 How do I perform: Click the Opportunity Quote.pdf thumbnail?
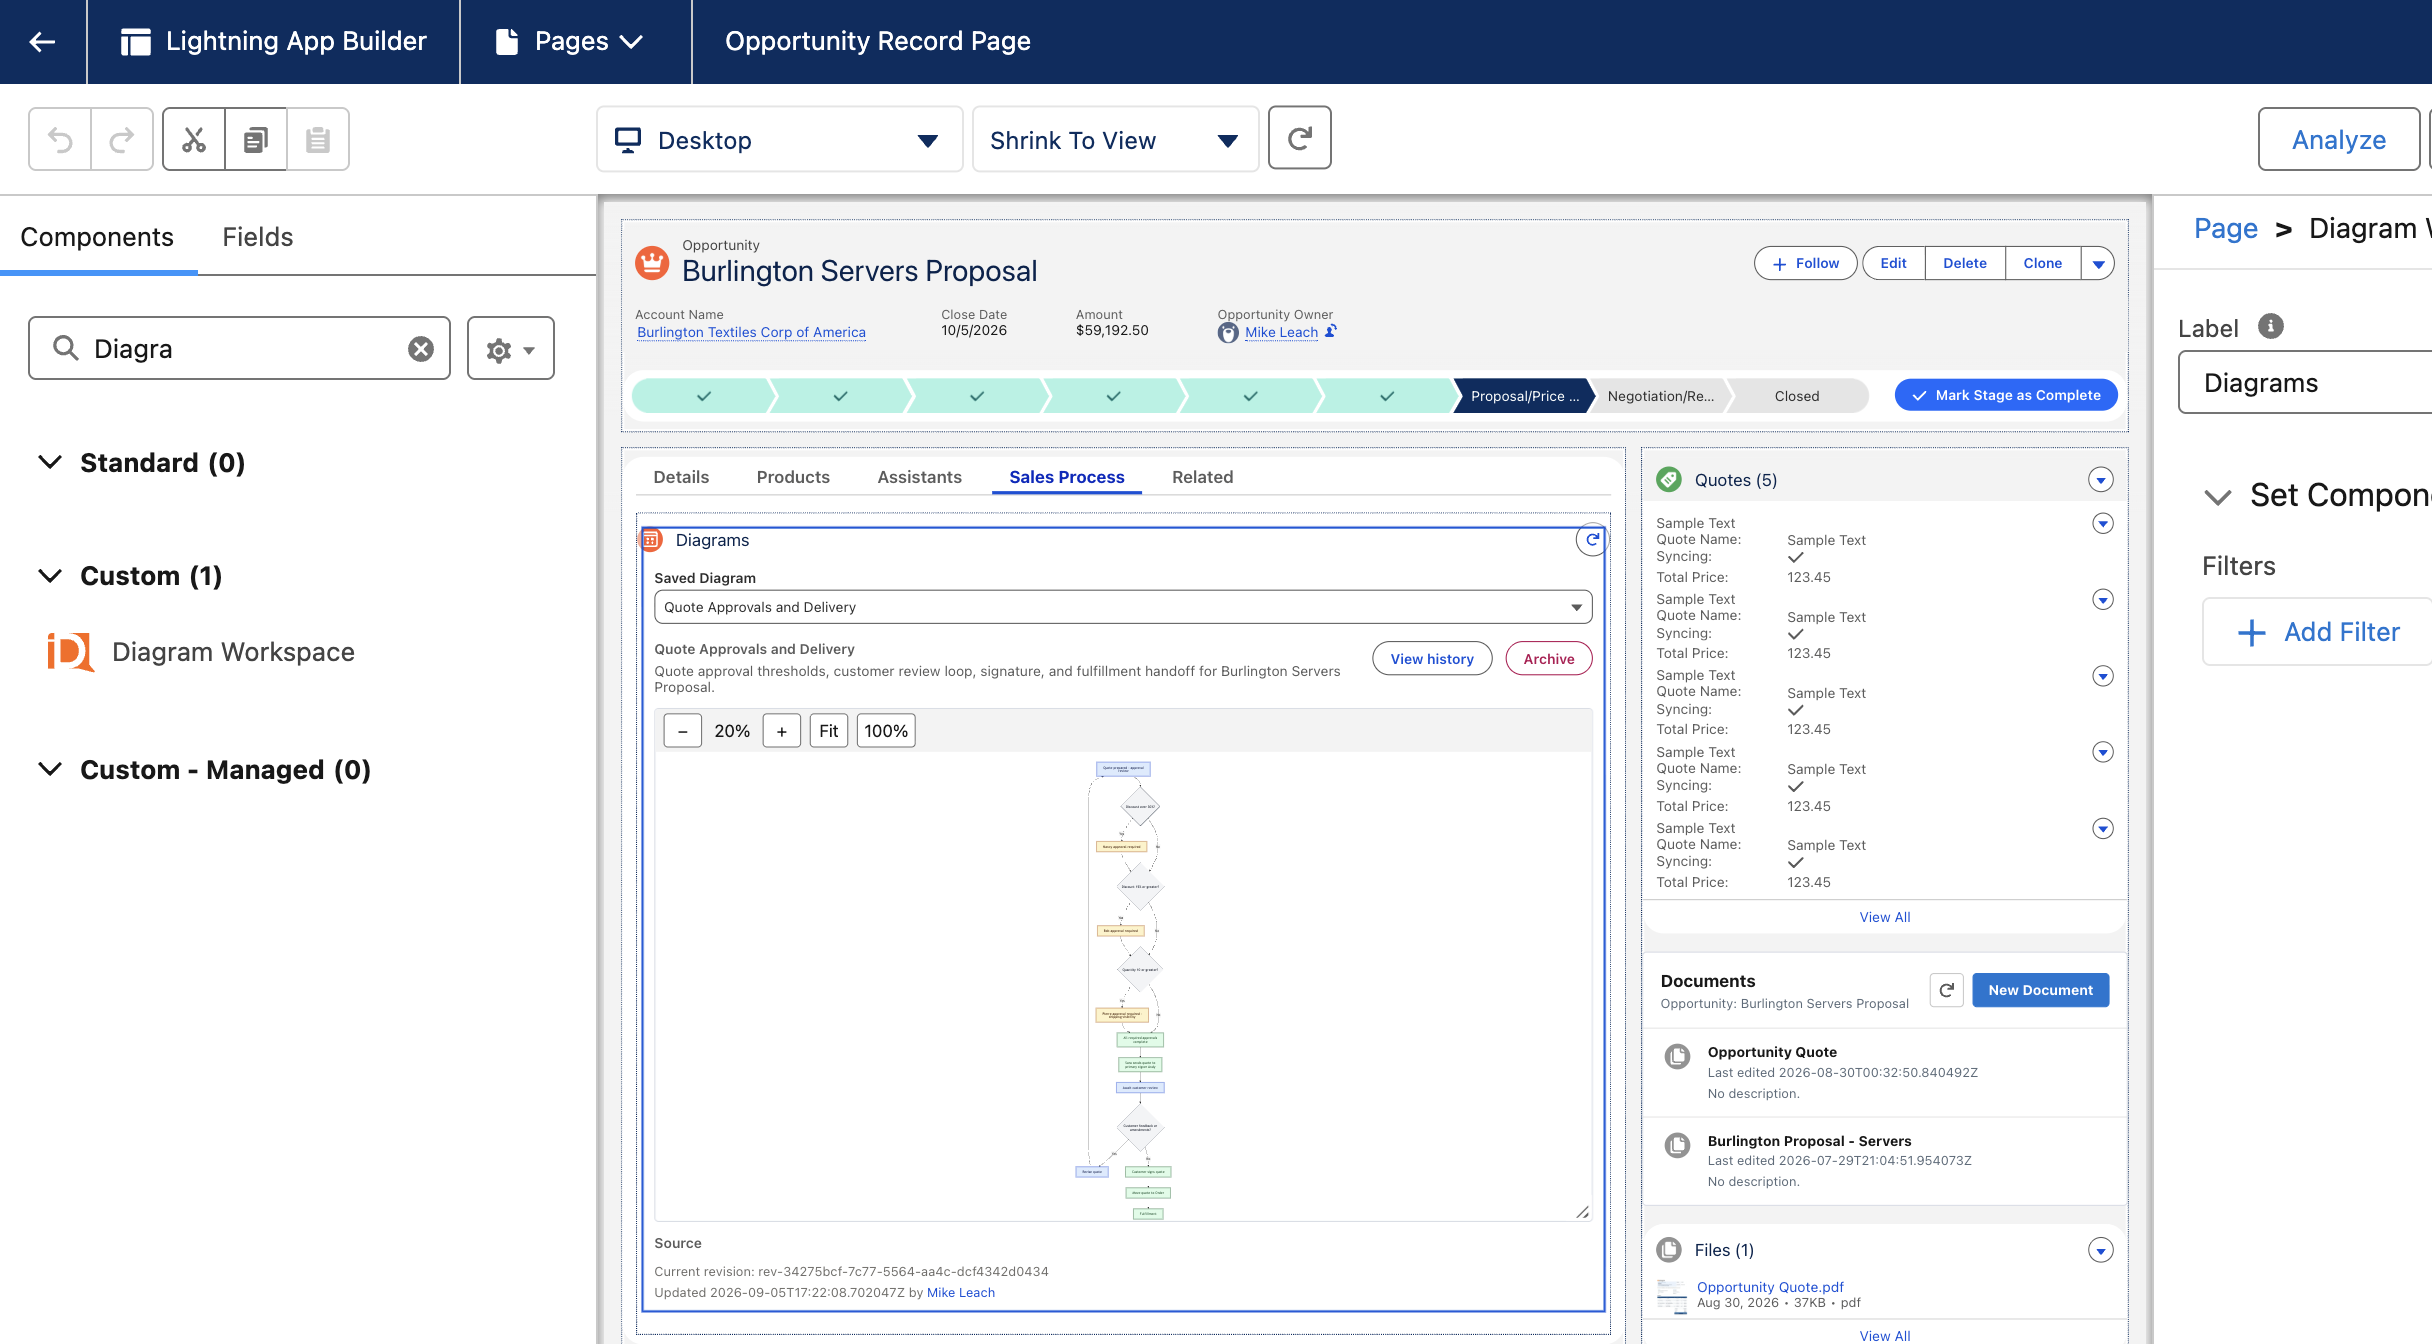click(1671, 1295)
